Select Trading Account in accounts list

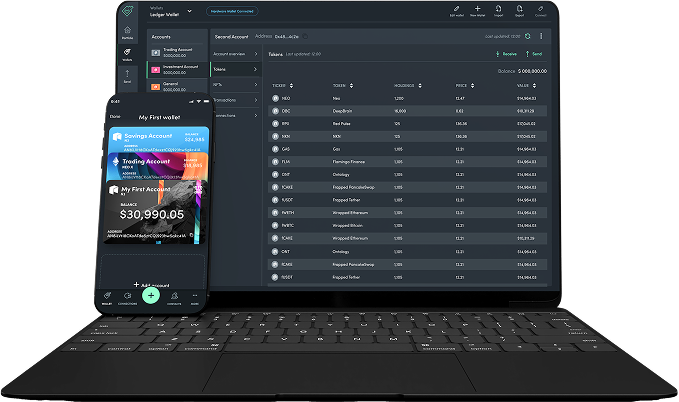(176, 52)
